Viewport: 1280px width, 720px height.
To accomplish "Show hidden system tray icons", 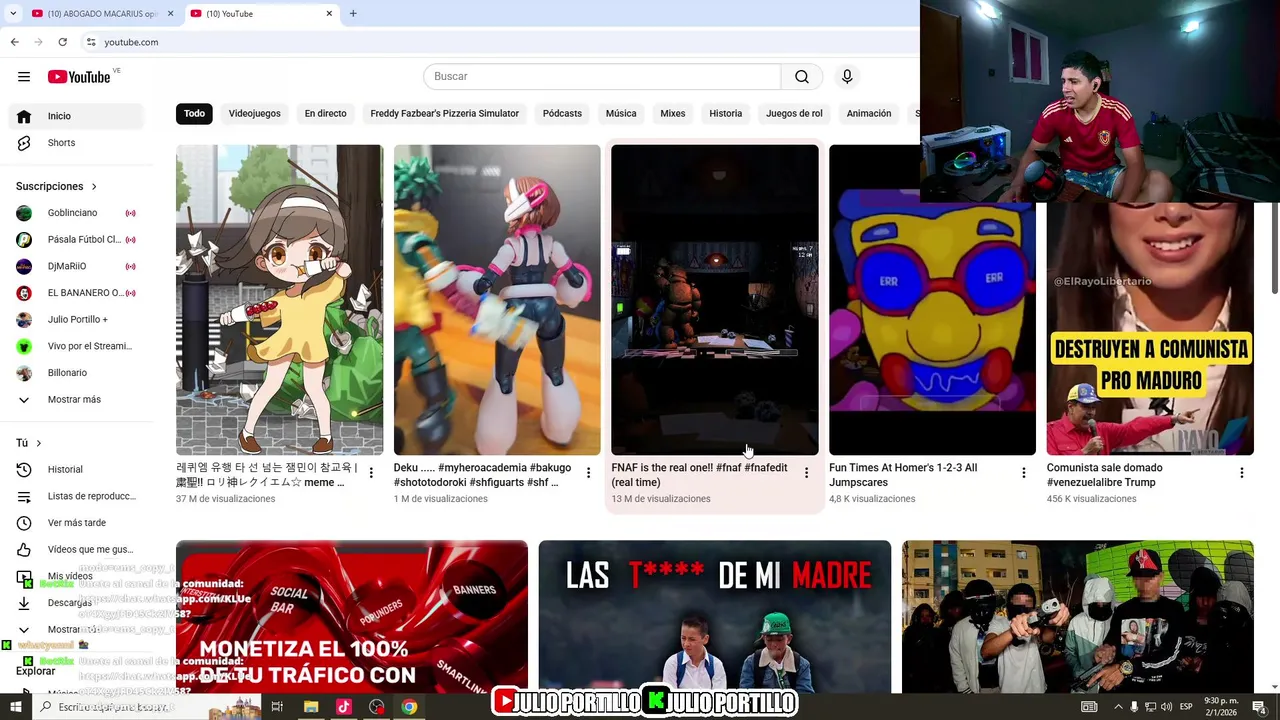I will tap(1118, 707).
